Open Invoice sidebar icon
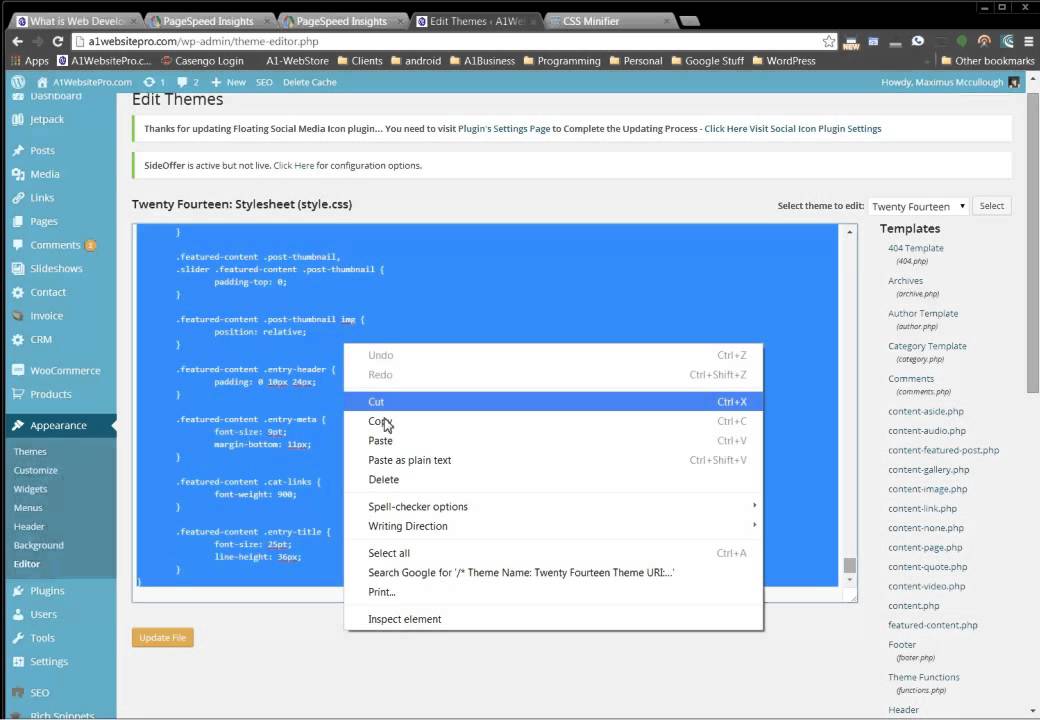Image resolution: width=1040 pixels, height=720 pixels. tap(18, 316)
